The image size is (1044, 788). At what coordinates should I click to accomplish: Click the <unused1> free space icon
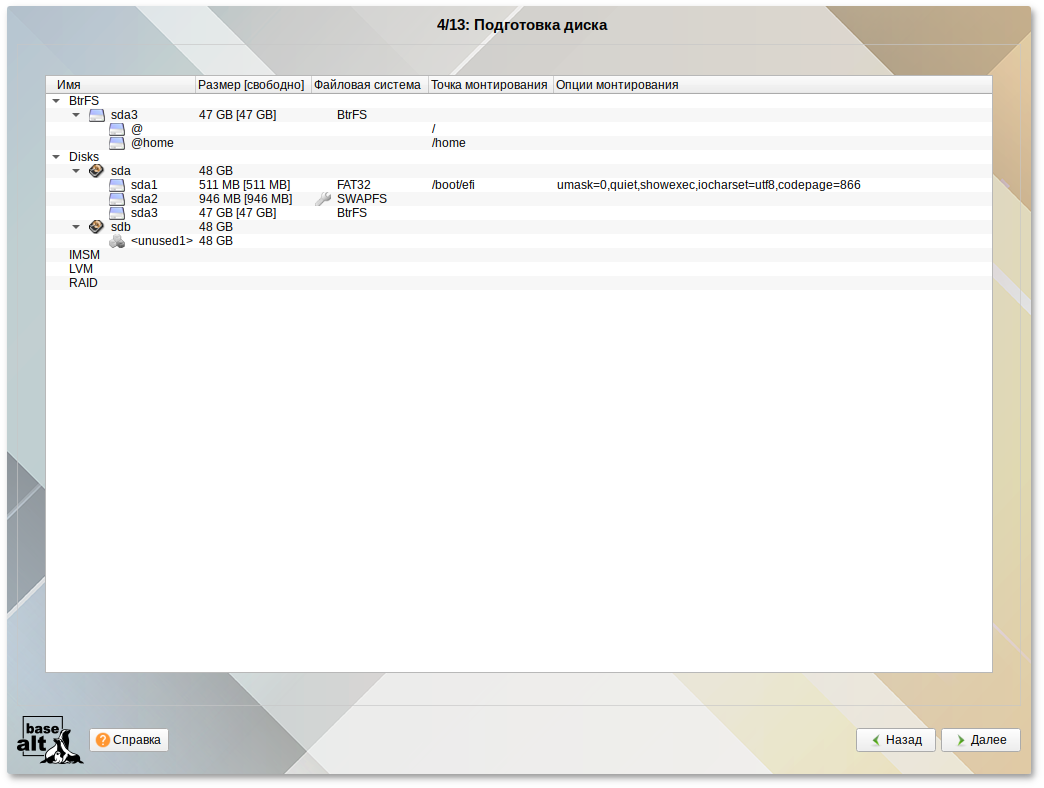point(116,240)
